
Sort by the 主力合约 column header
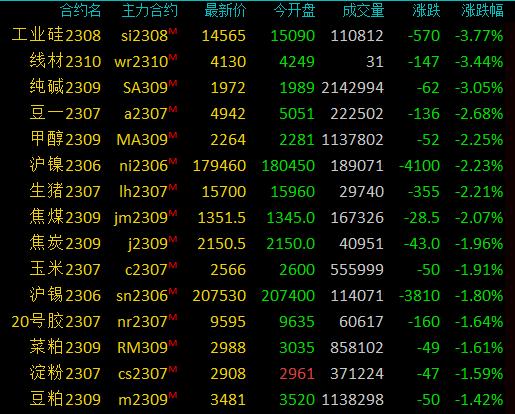click(x=150, y=11)
